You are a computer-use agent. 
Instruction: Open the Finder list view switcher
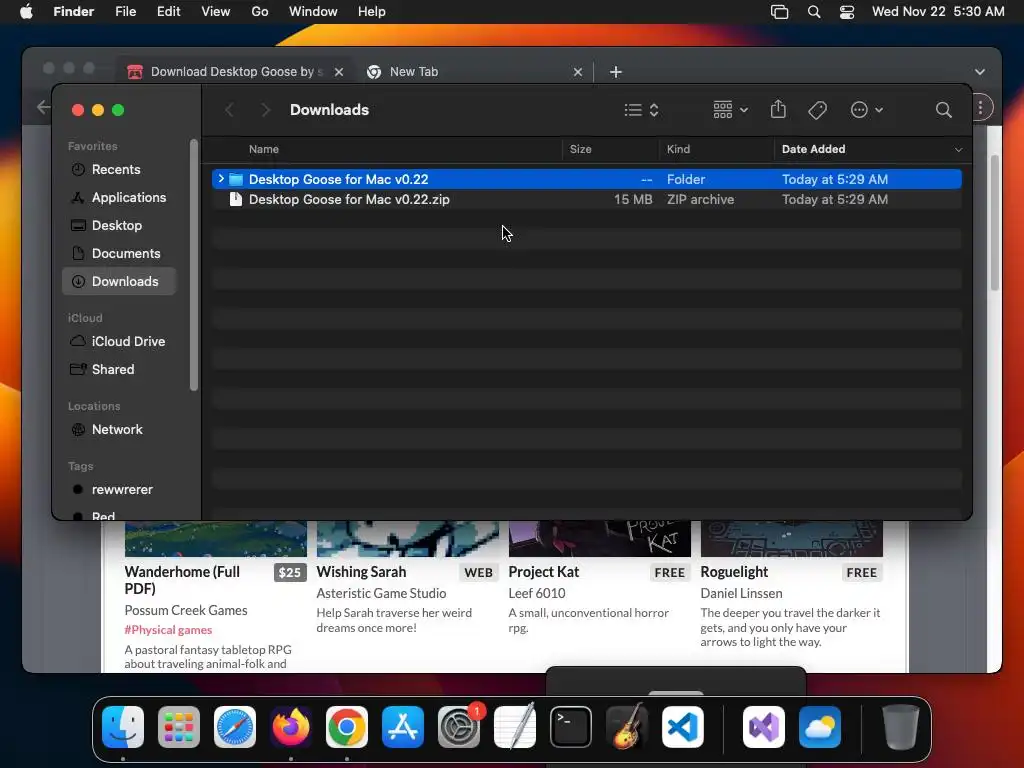[641, 110]
